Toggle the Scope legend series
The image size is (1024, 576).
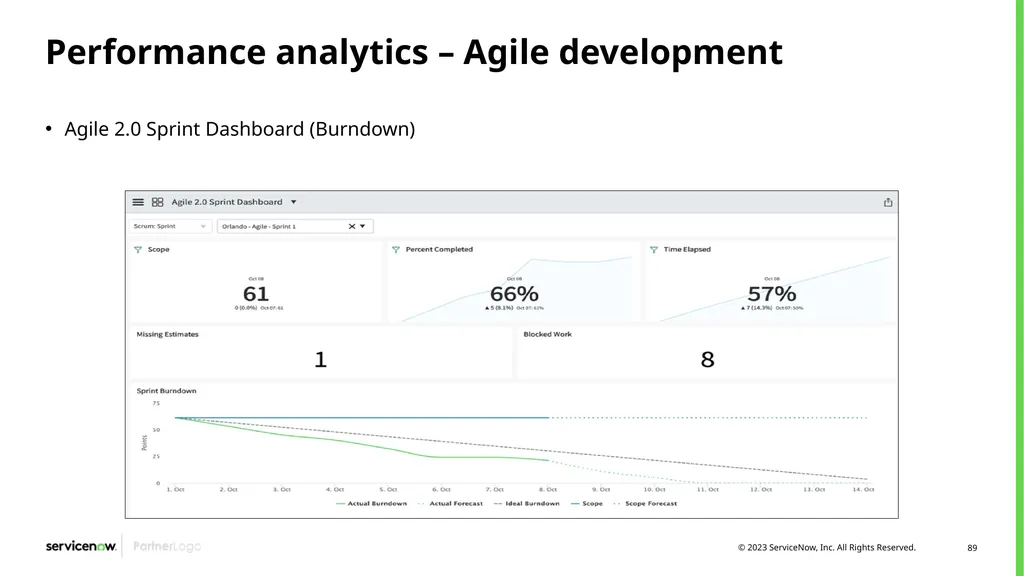[x=586, y=504]
